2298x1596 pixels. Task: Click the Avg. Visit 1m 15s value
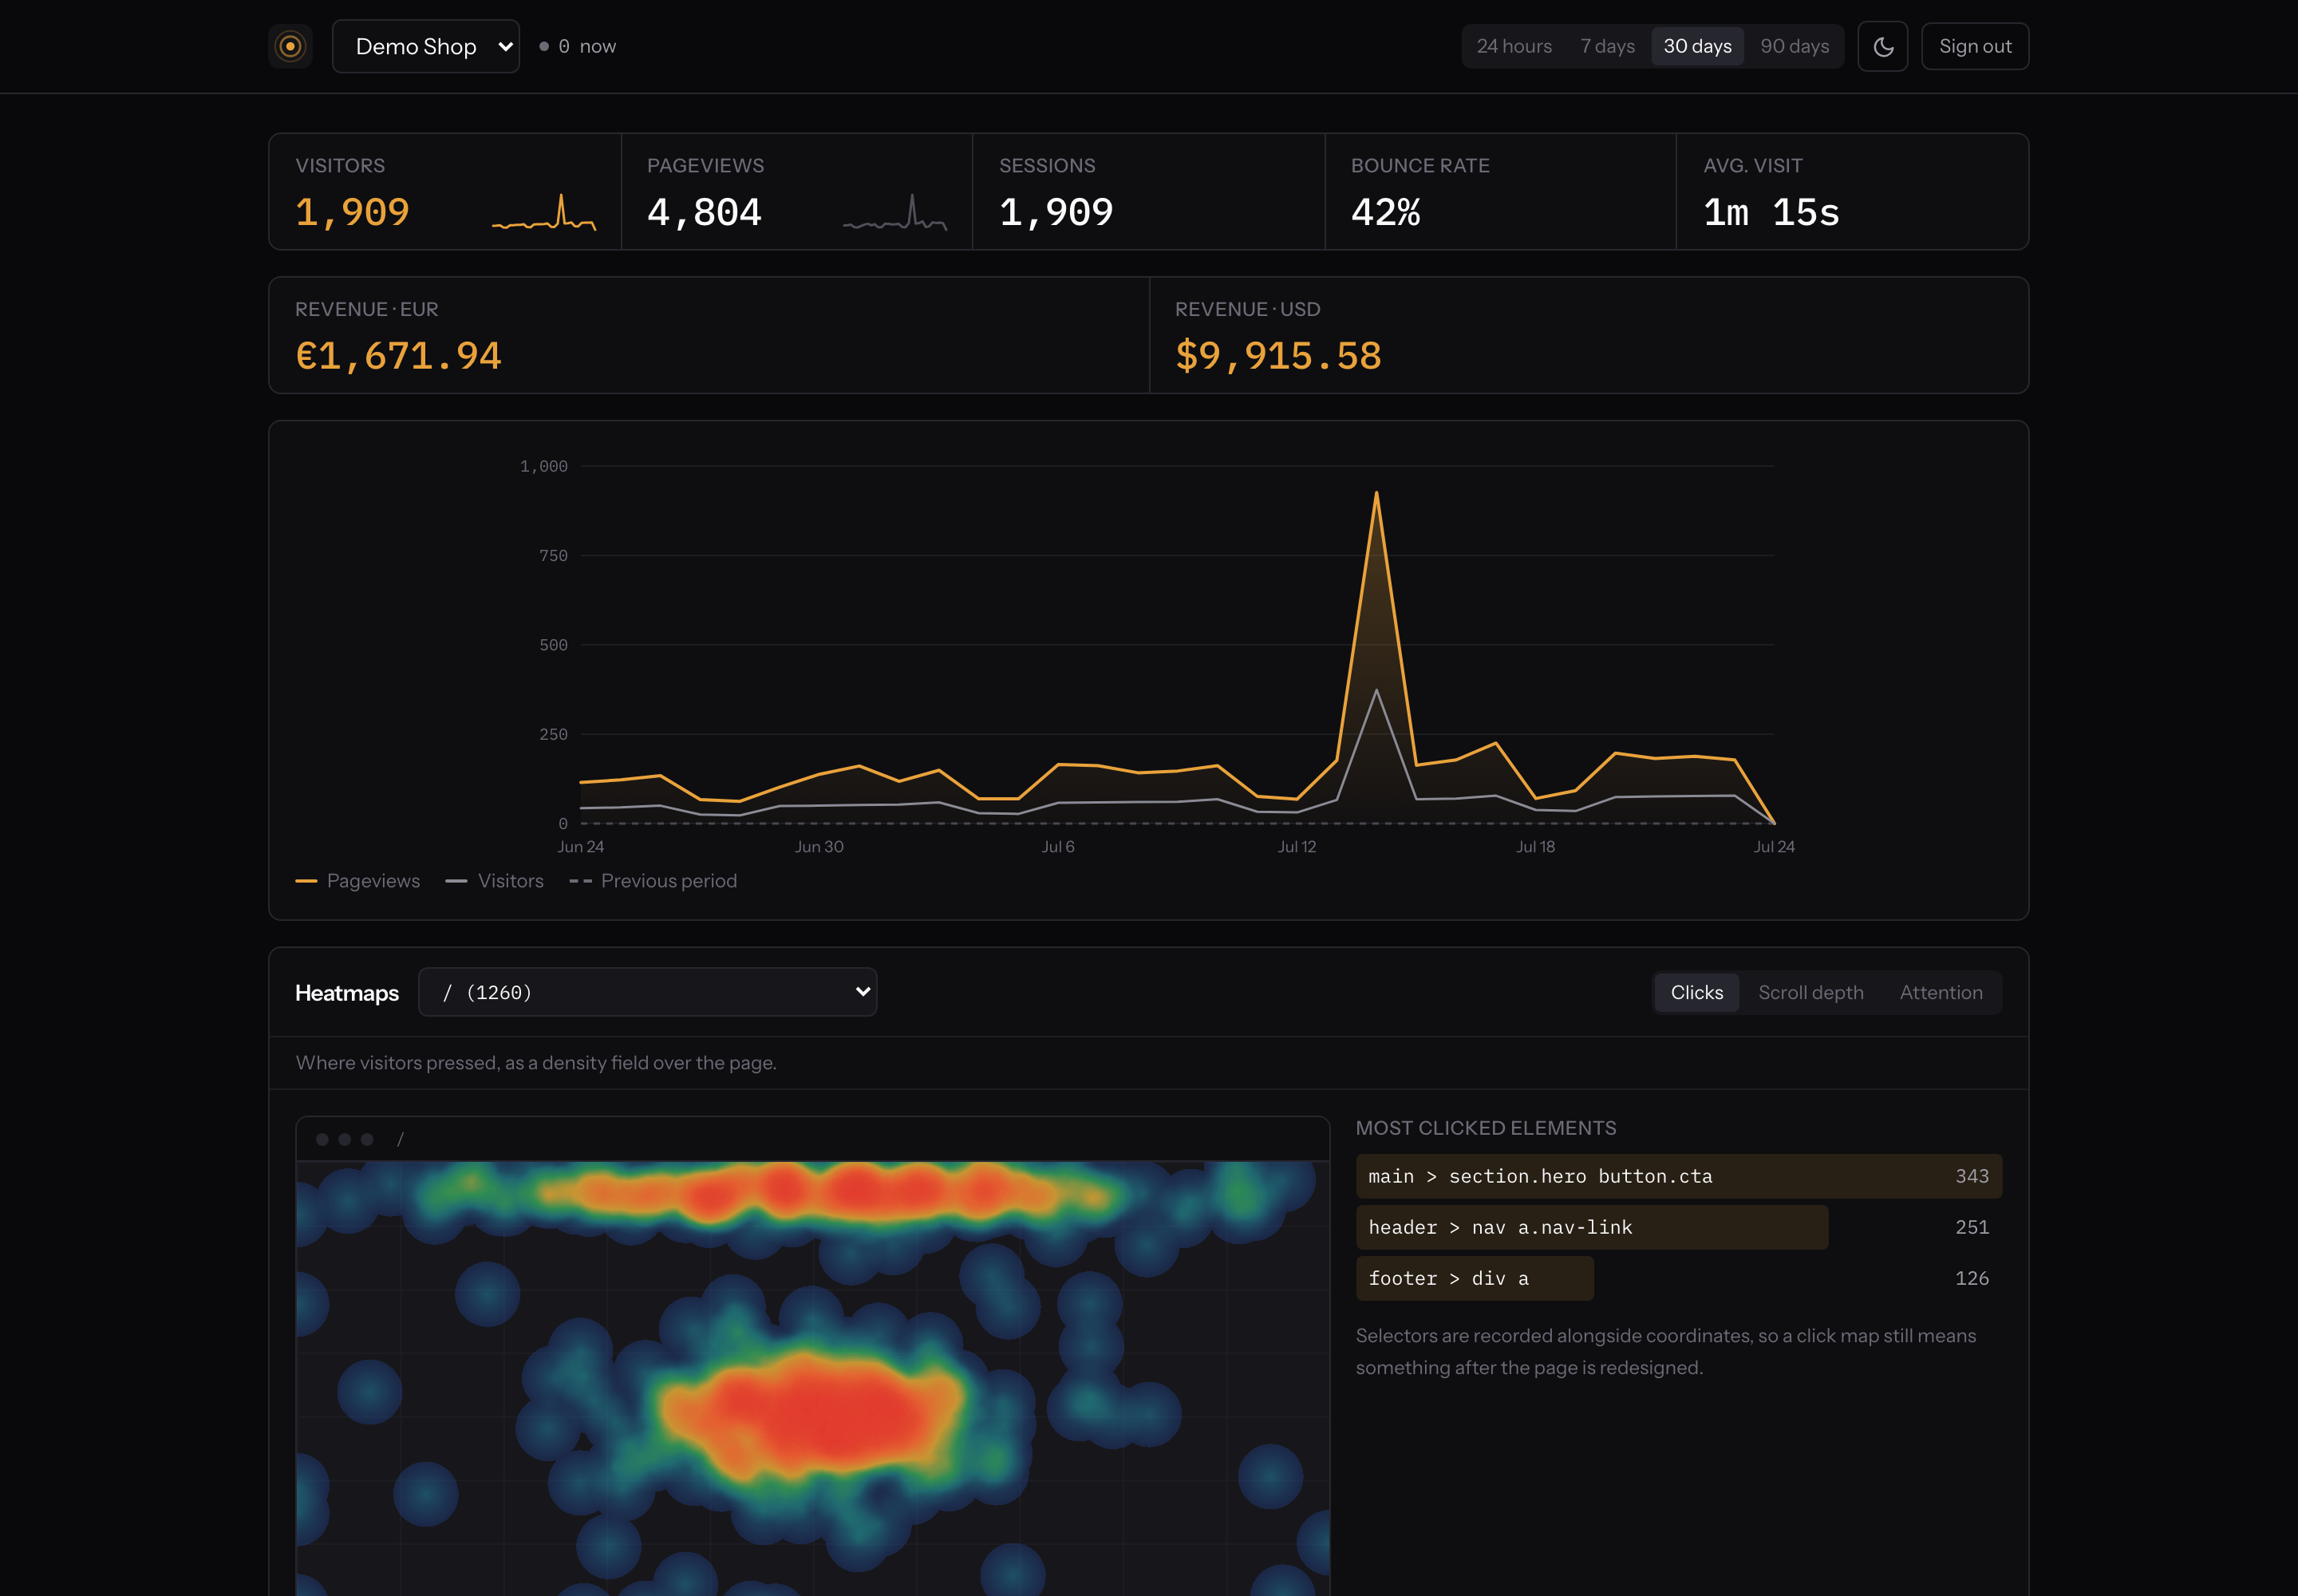click(x=1771, y=212)
